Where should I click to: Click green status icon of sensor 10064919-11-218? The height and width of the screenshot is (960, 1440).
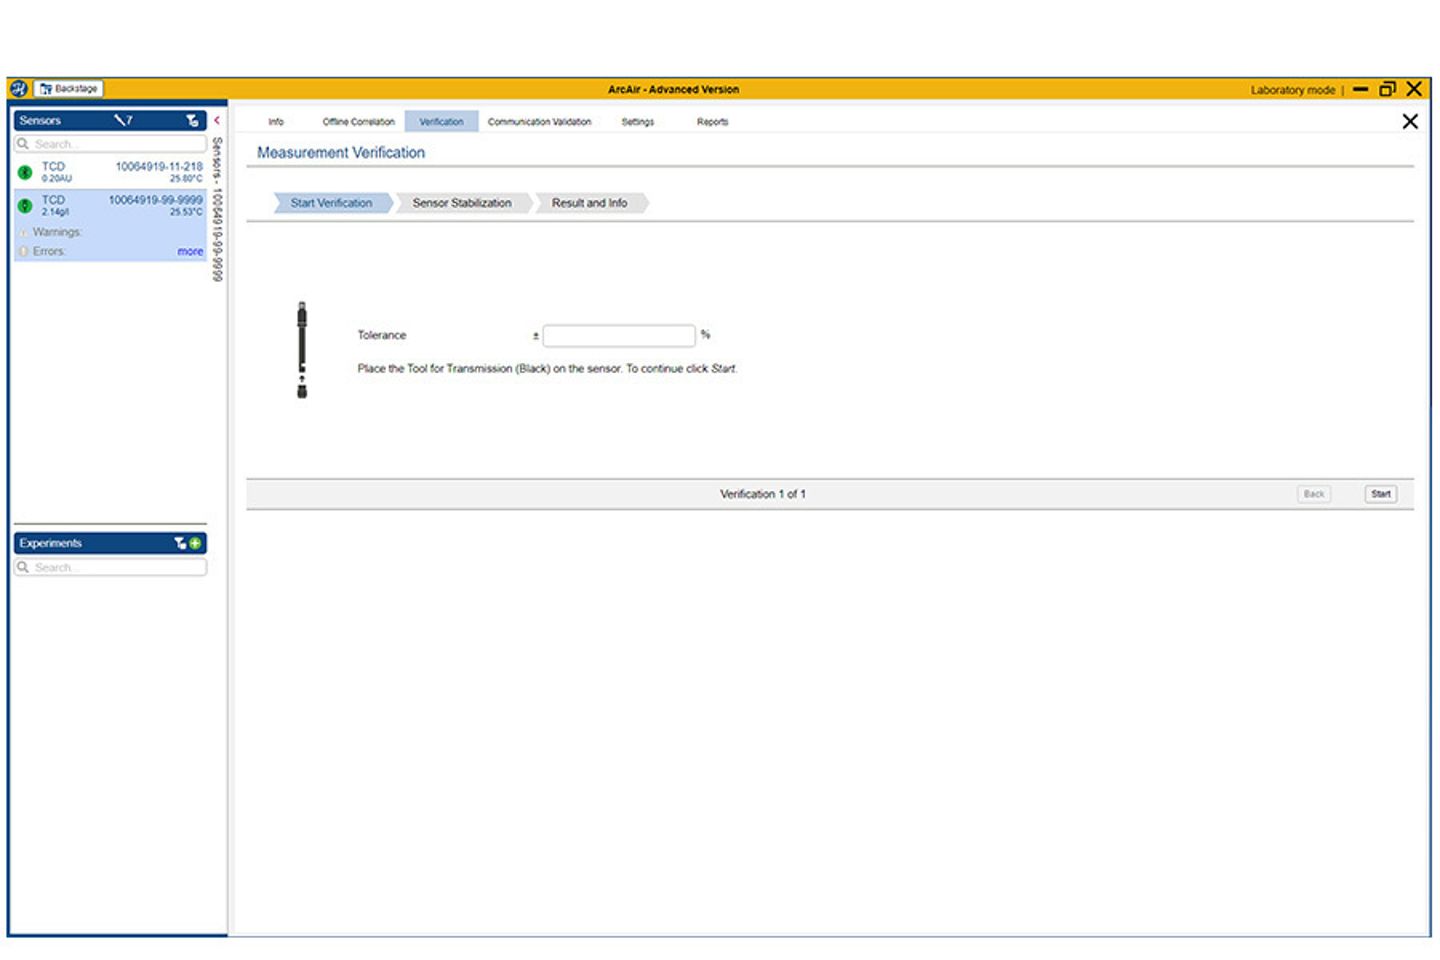tap(25, 172)
